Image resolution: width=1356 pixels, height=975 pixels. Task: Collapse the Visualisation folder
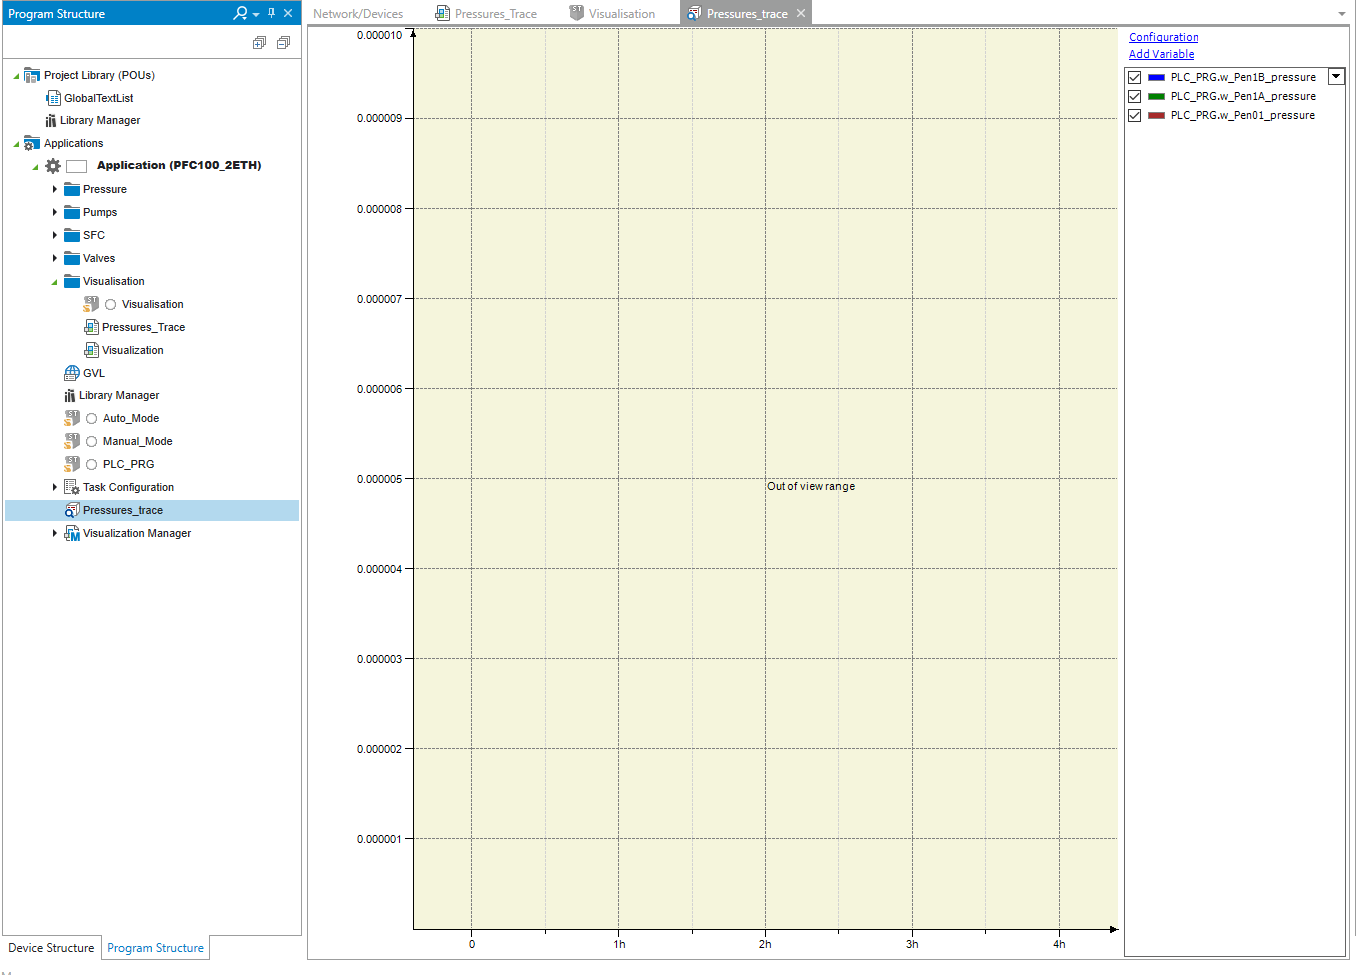point(55,282)
